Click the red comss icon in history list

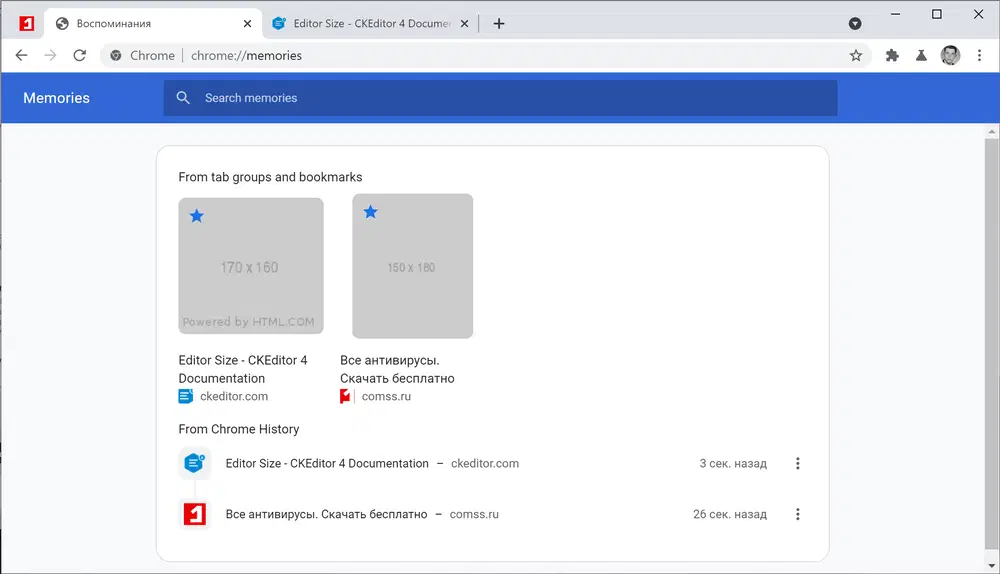pos(195,513)
